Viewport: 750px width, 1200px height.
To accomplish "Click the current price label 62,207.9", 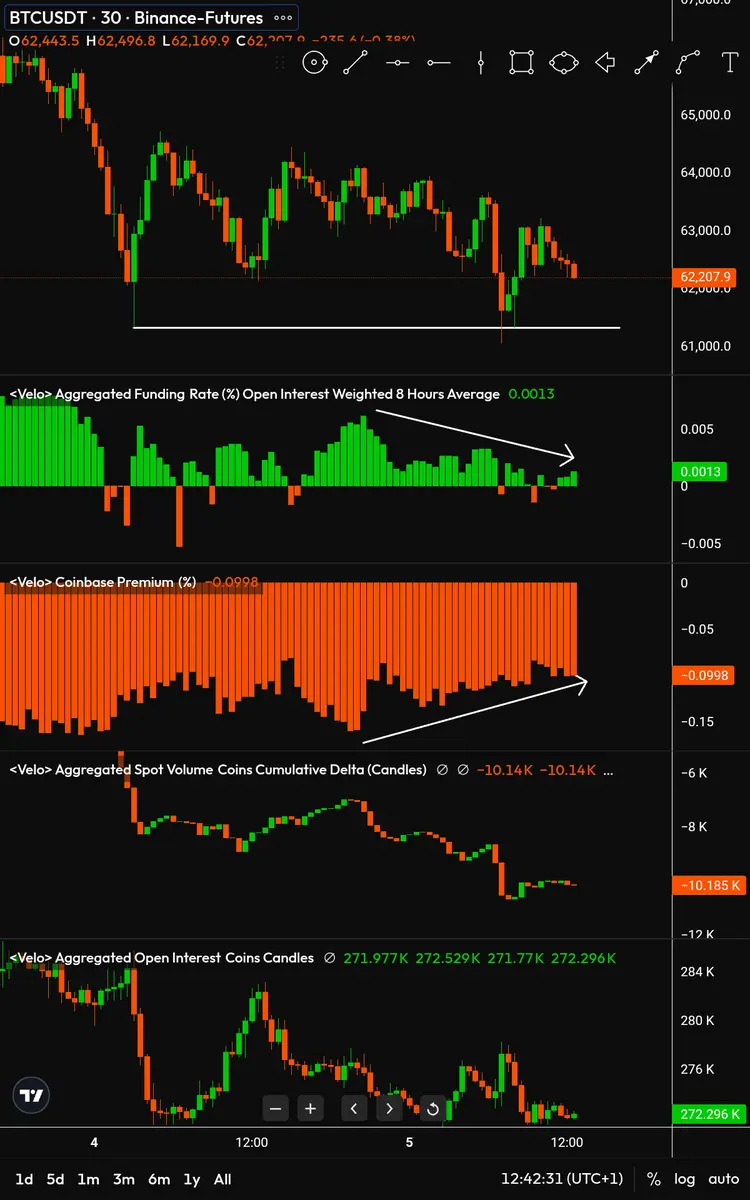I will click(707, 277).
